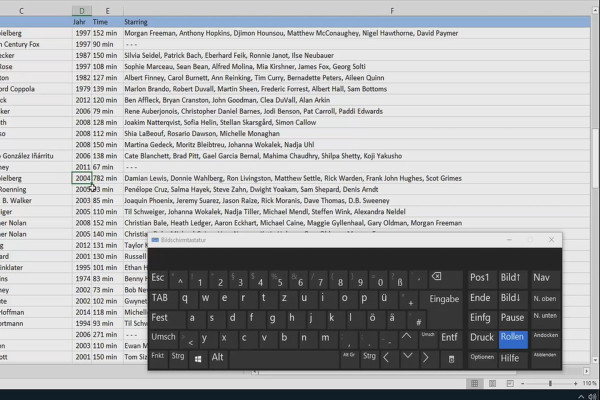
Task: Tap the ß key on the number row
Action: tap(398, 280)
